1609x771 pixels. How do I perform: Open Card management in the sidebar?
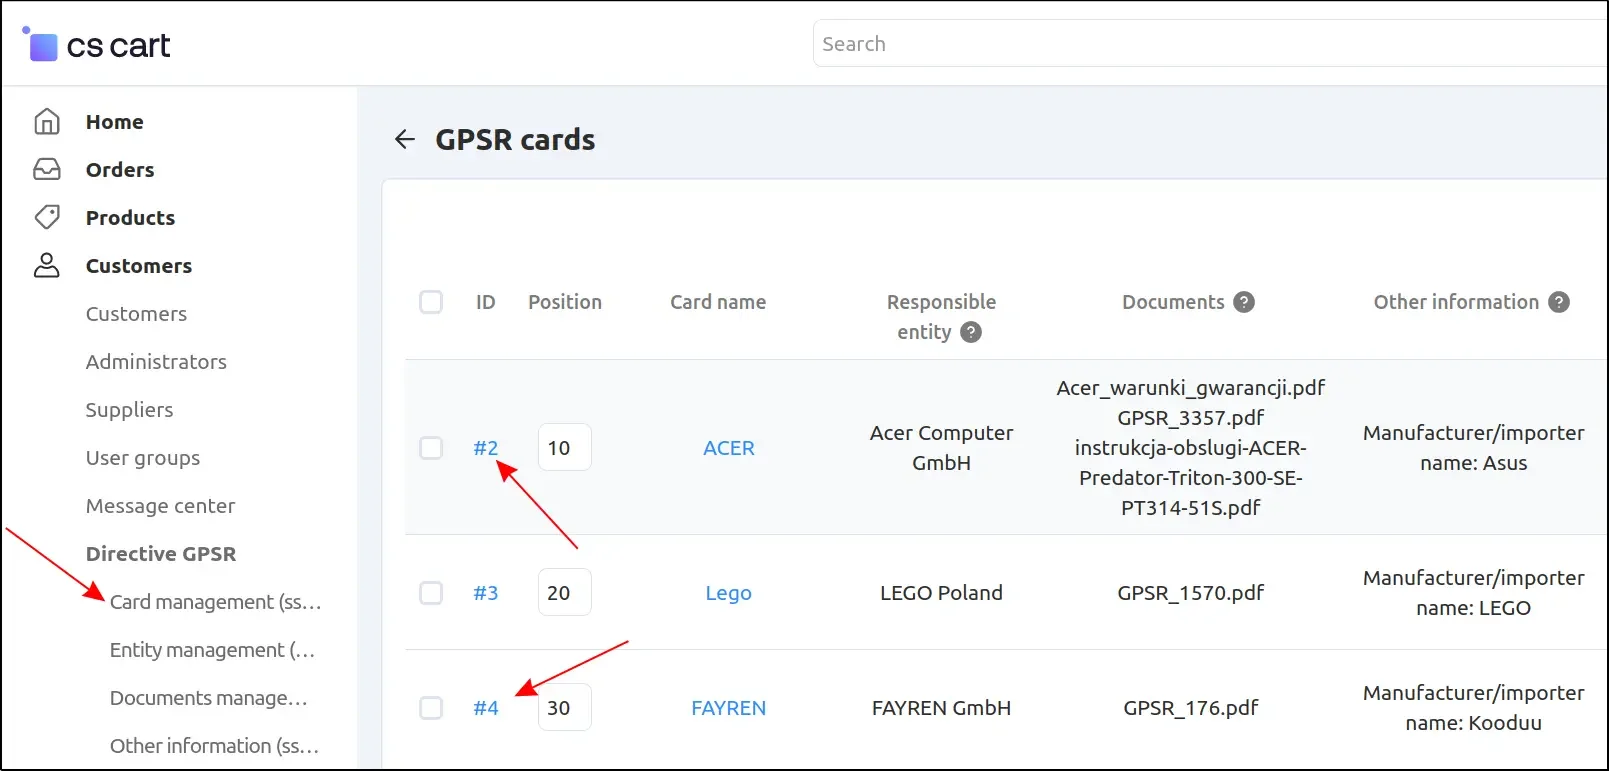click(215, 602)
